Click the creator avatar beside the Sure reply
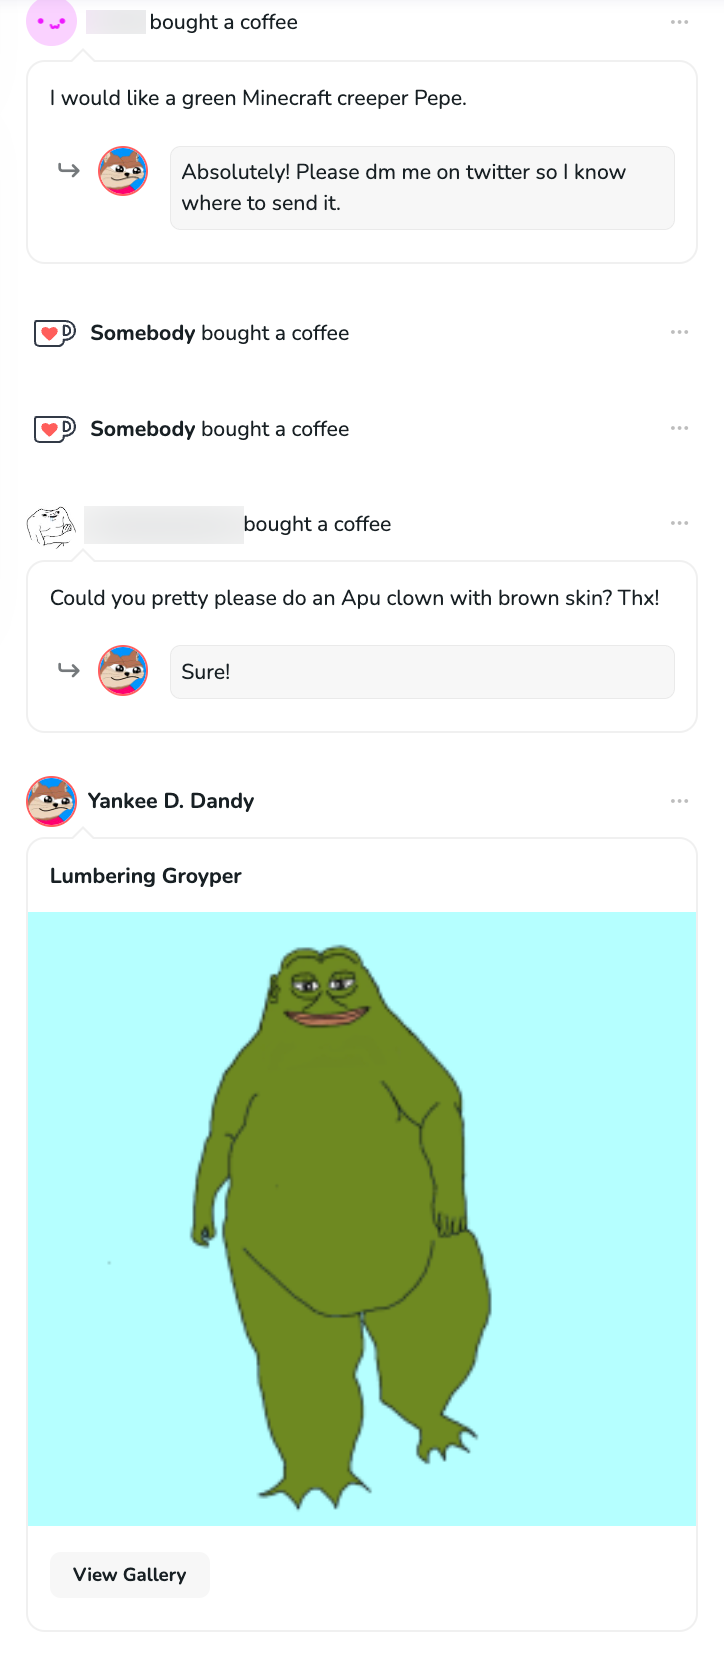 click(121, 671)
